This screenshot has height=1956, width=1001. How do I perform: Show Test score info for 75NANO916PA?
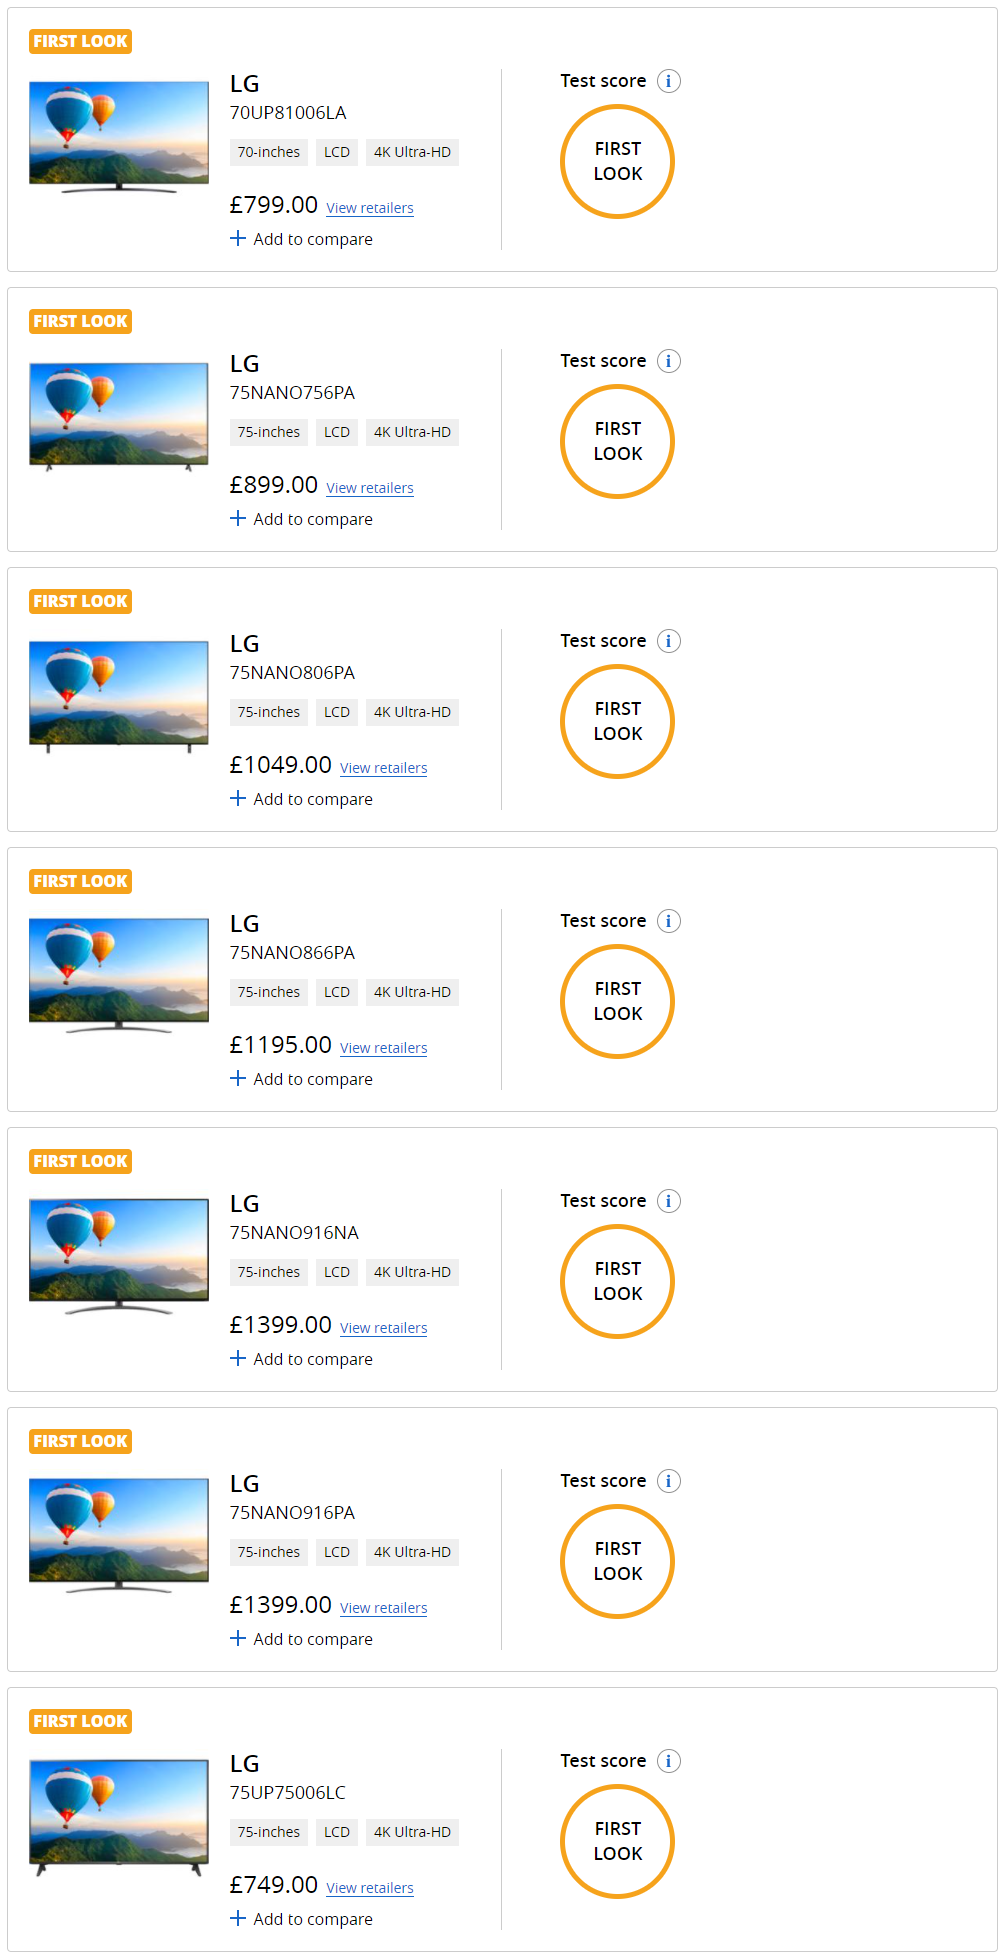(x=668, y=1481)
